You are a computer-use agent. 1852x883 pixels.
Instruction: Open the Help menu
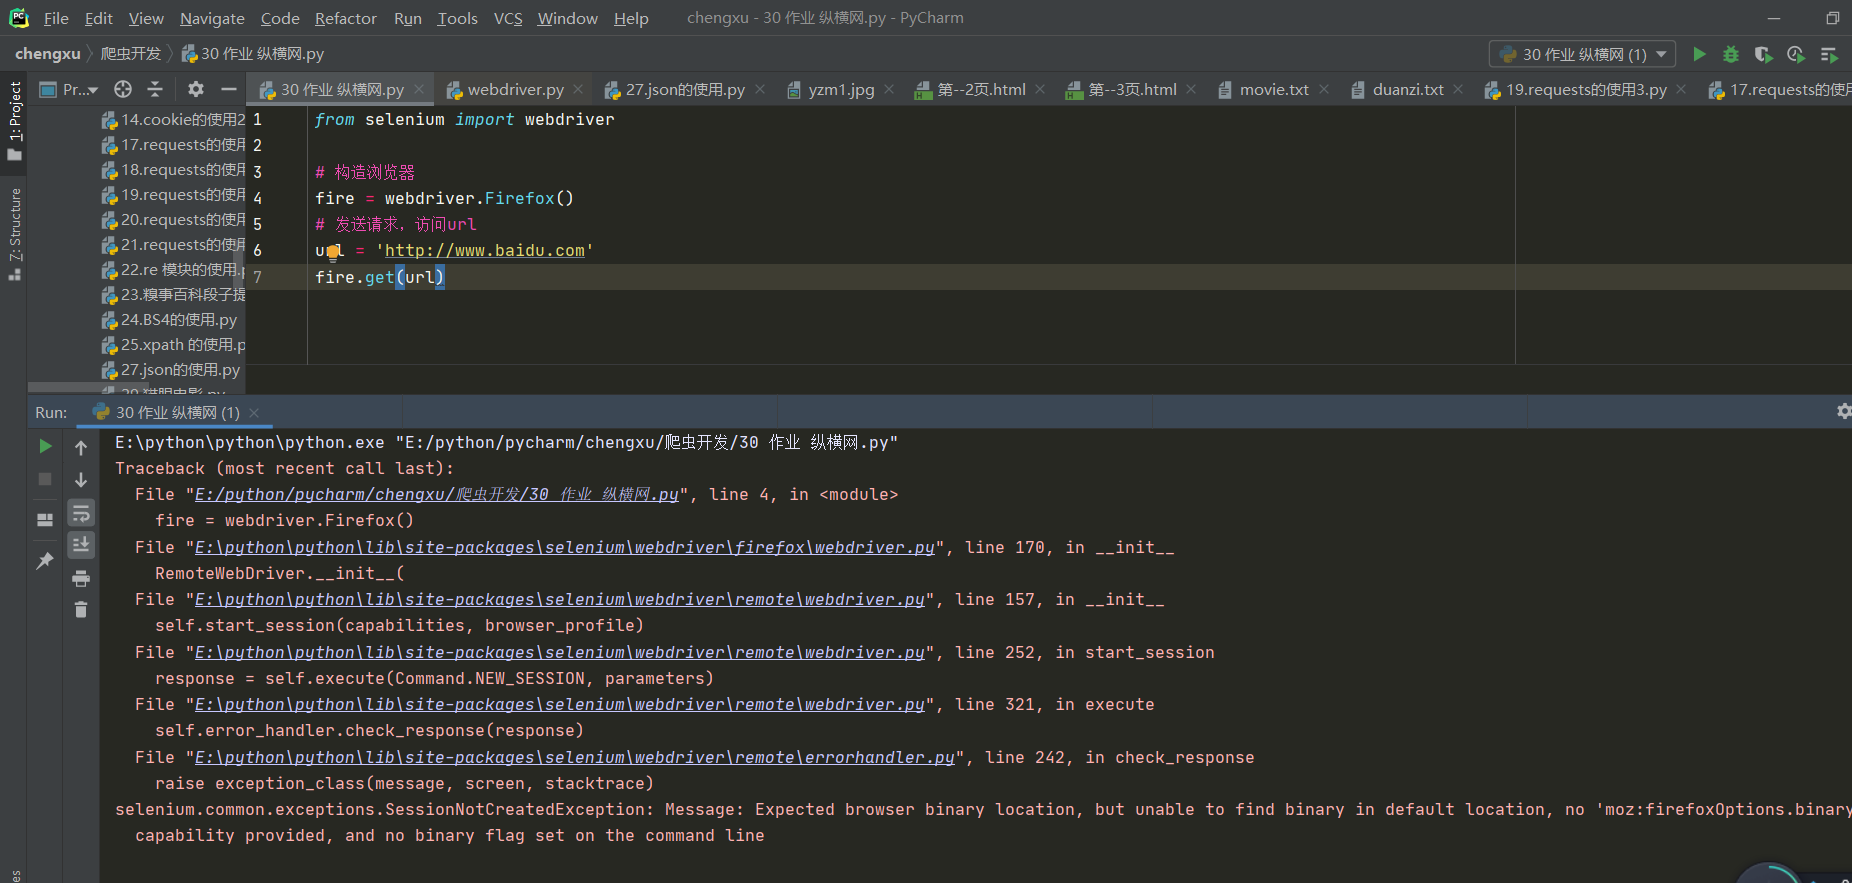point(631,18)
